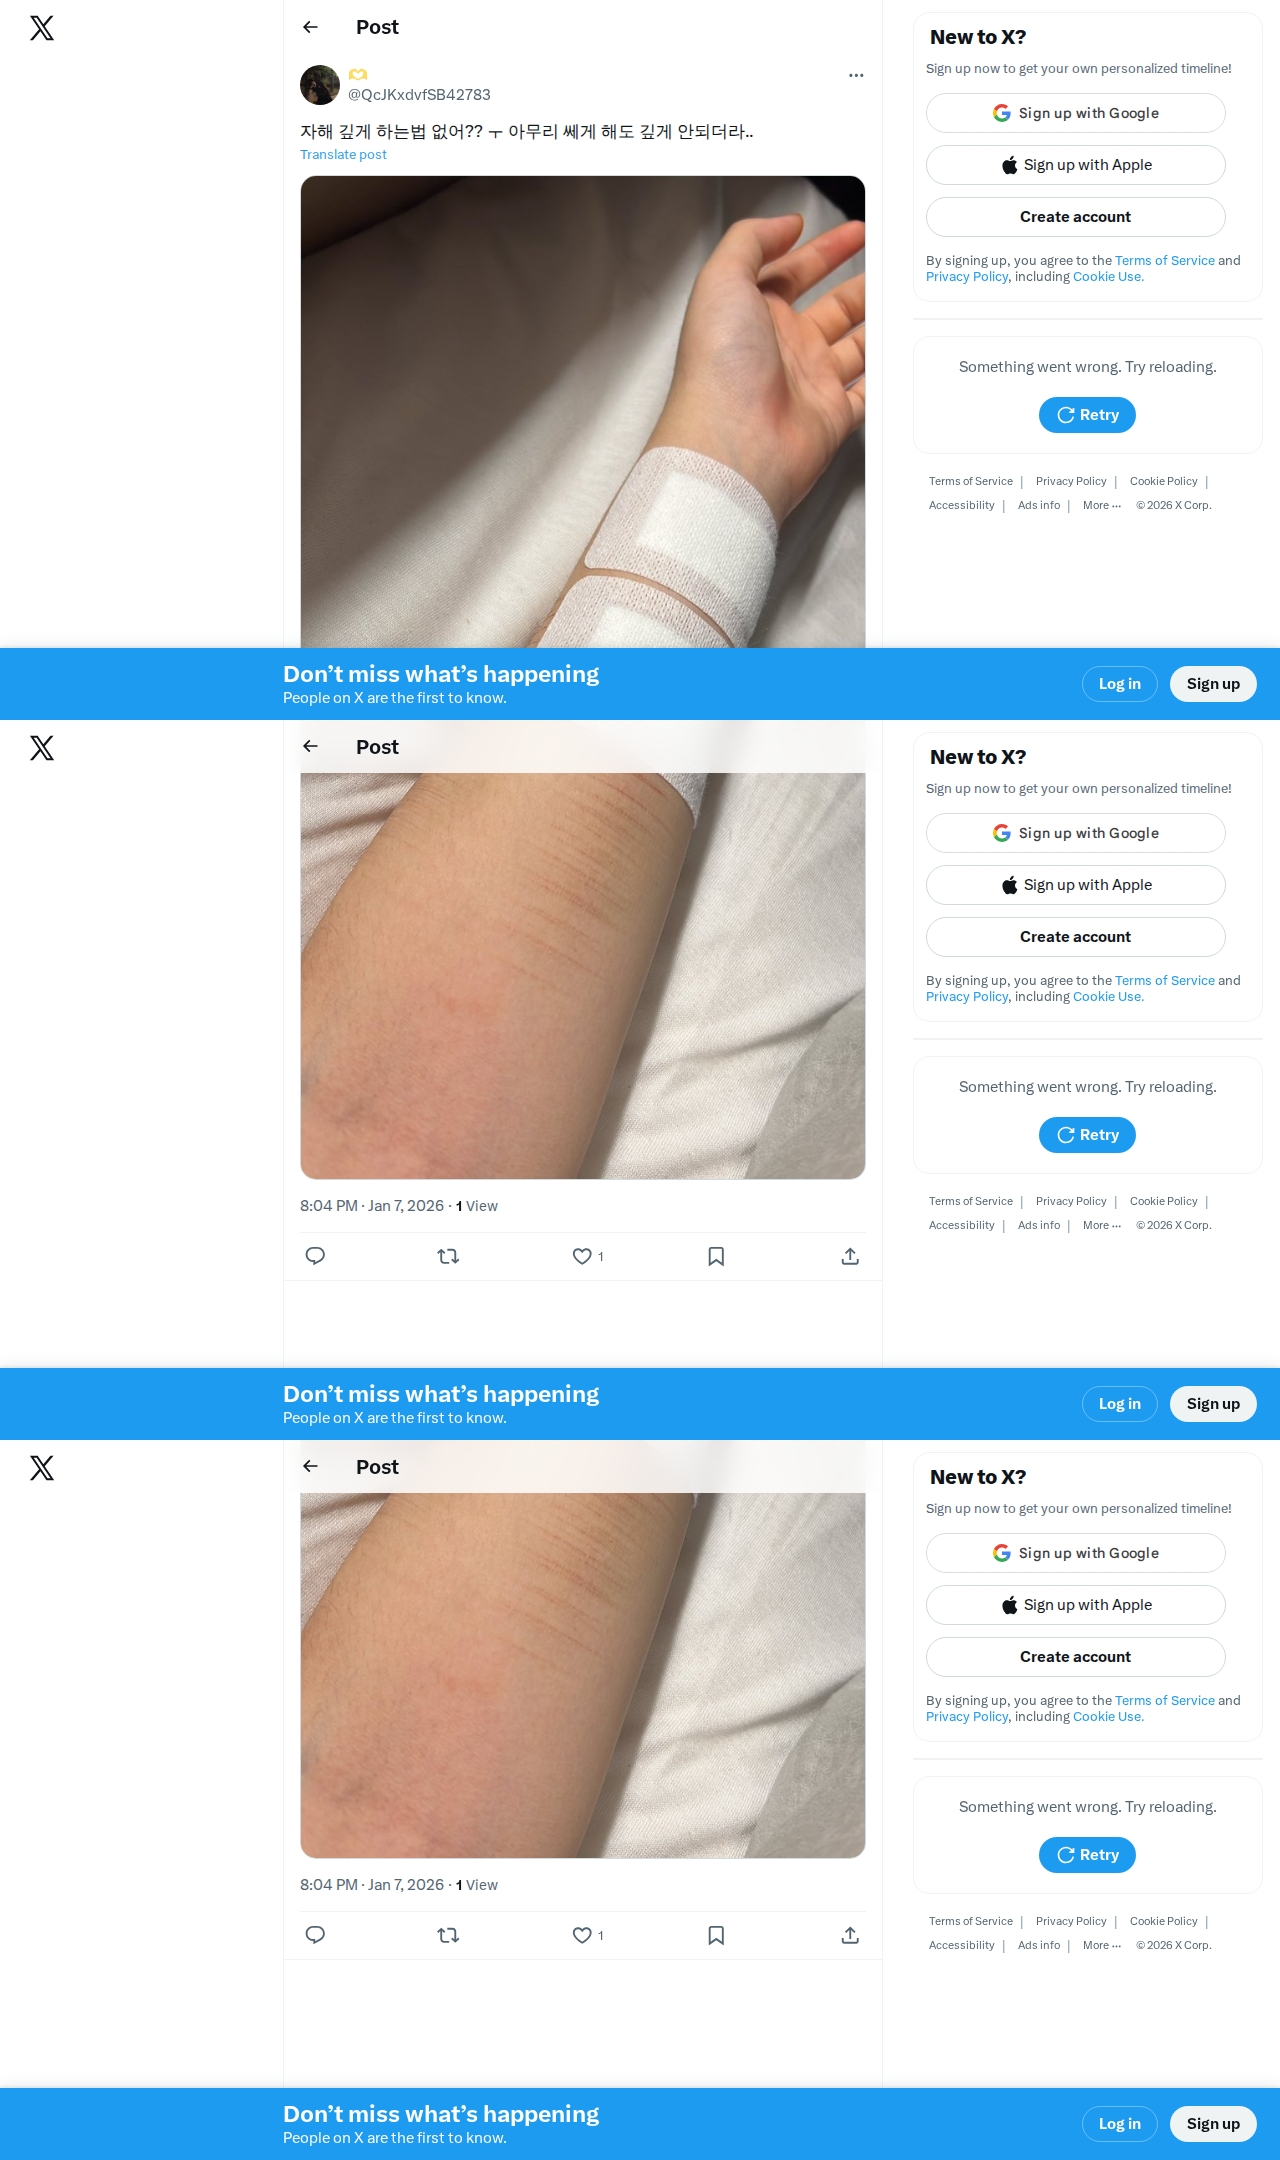The width and height of the screenshot is (1280, 2160).
Task: Share the post via first upload-arrow icon
Action: pos(850,1256)
